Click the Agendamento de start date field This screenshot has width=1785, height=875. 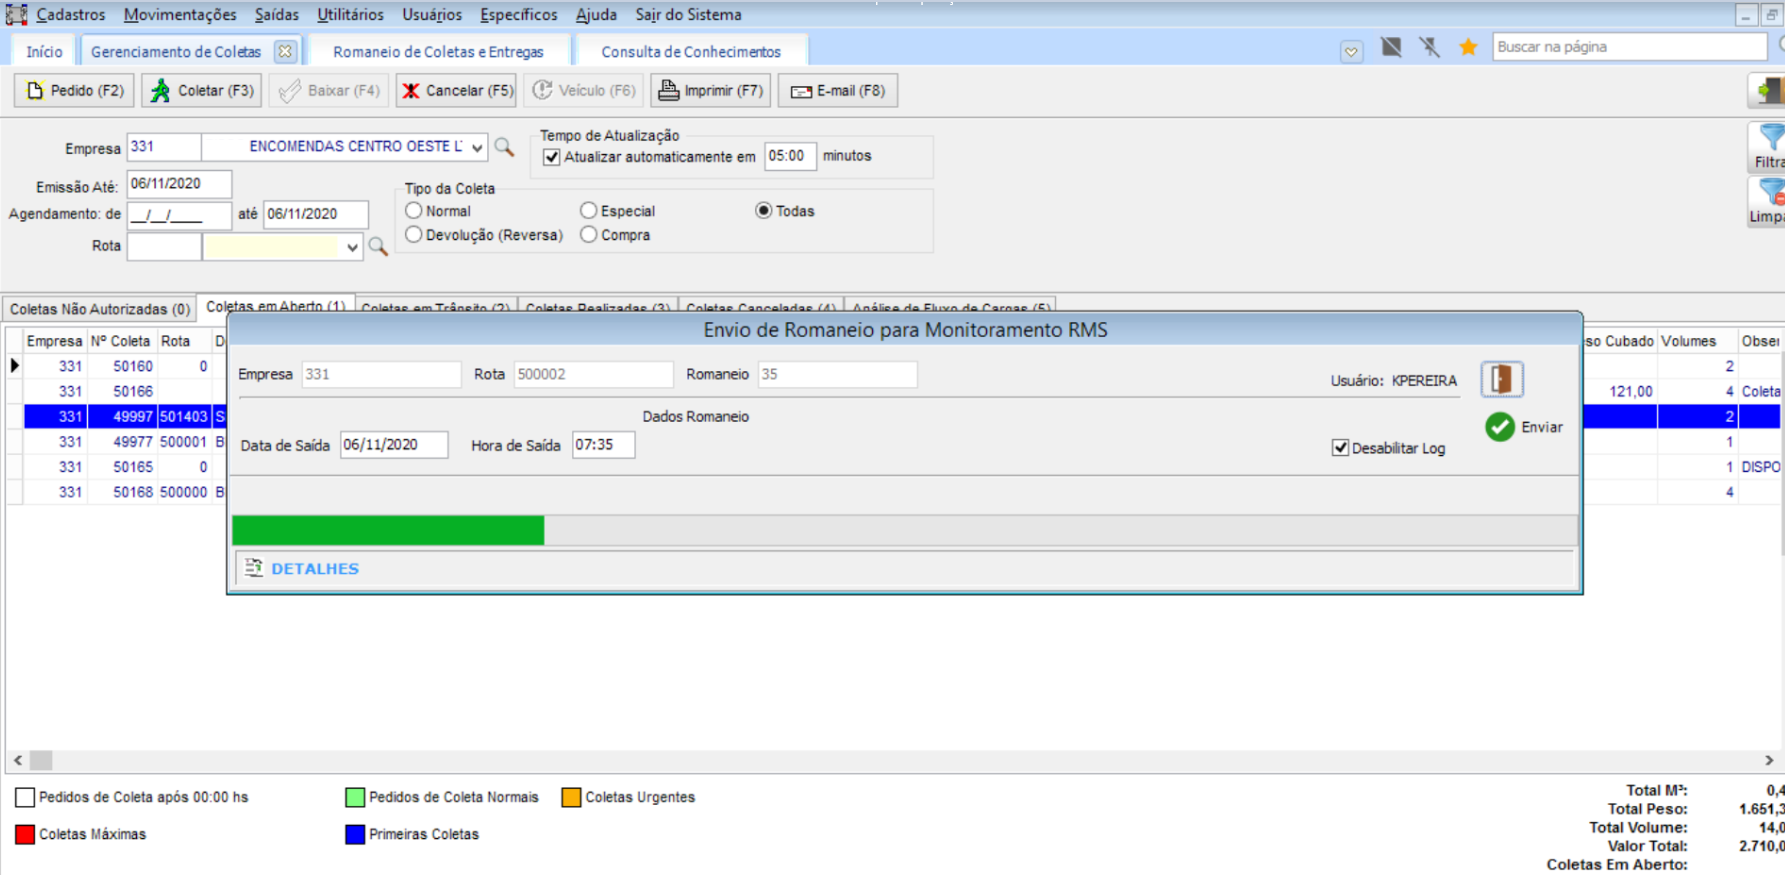pyautogui.click(x=179, y=214)
